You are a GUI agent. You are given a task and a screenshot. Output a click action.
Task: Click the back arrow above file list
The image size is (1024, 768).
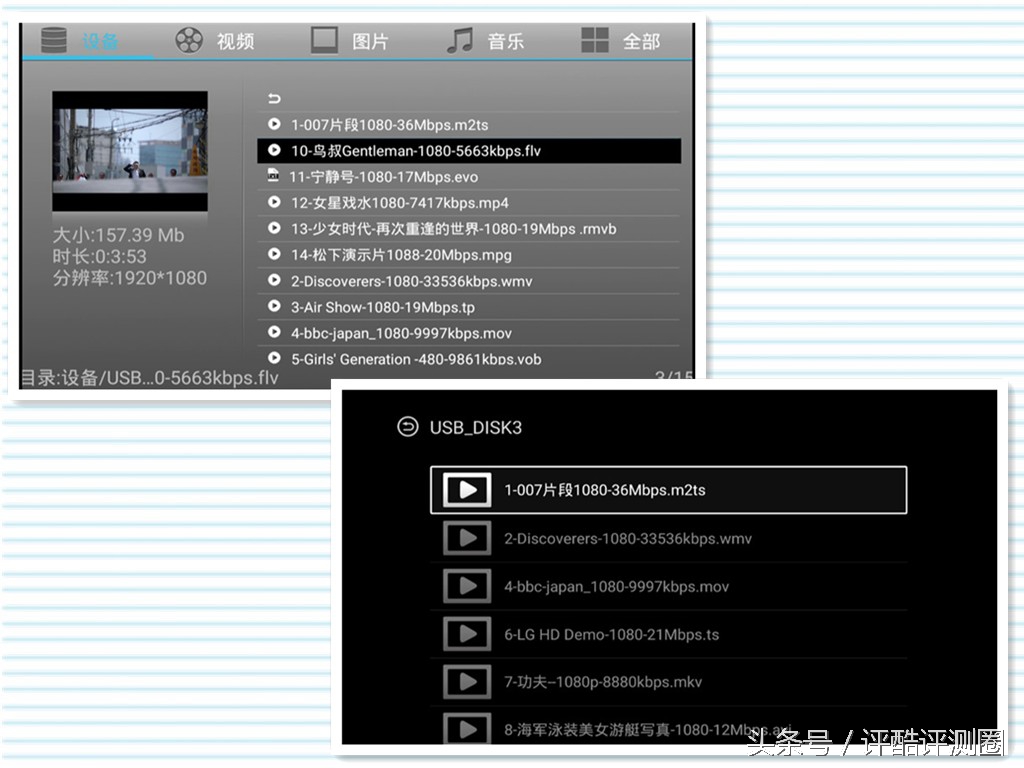[274, 99]
